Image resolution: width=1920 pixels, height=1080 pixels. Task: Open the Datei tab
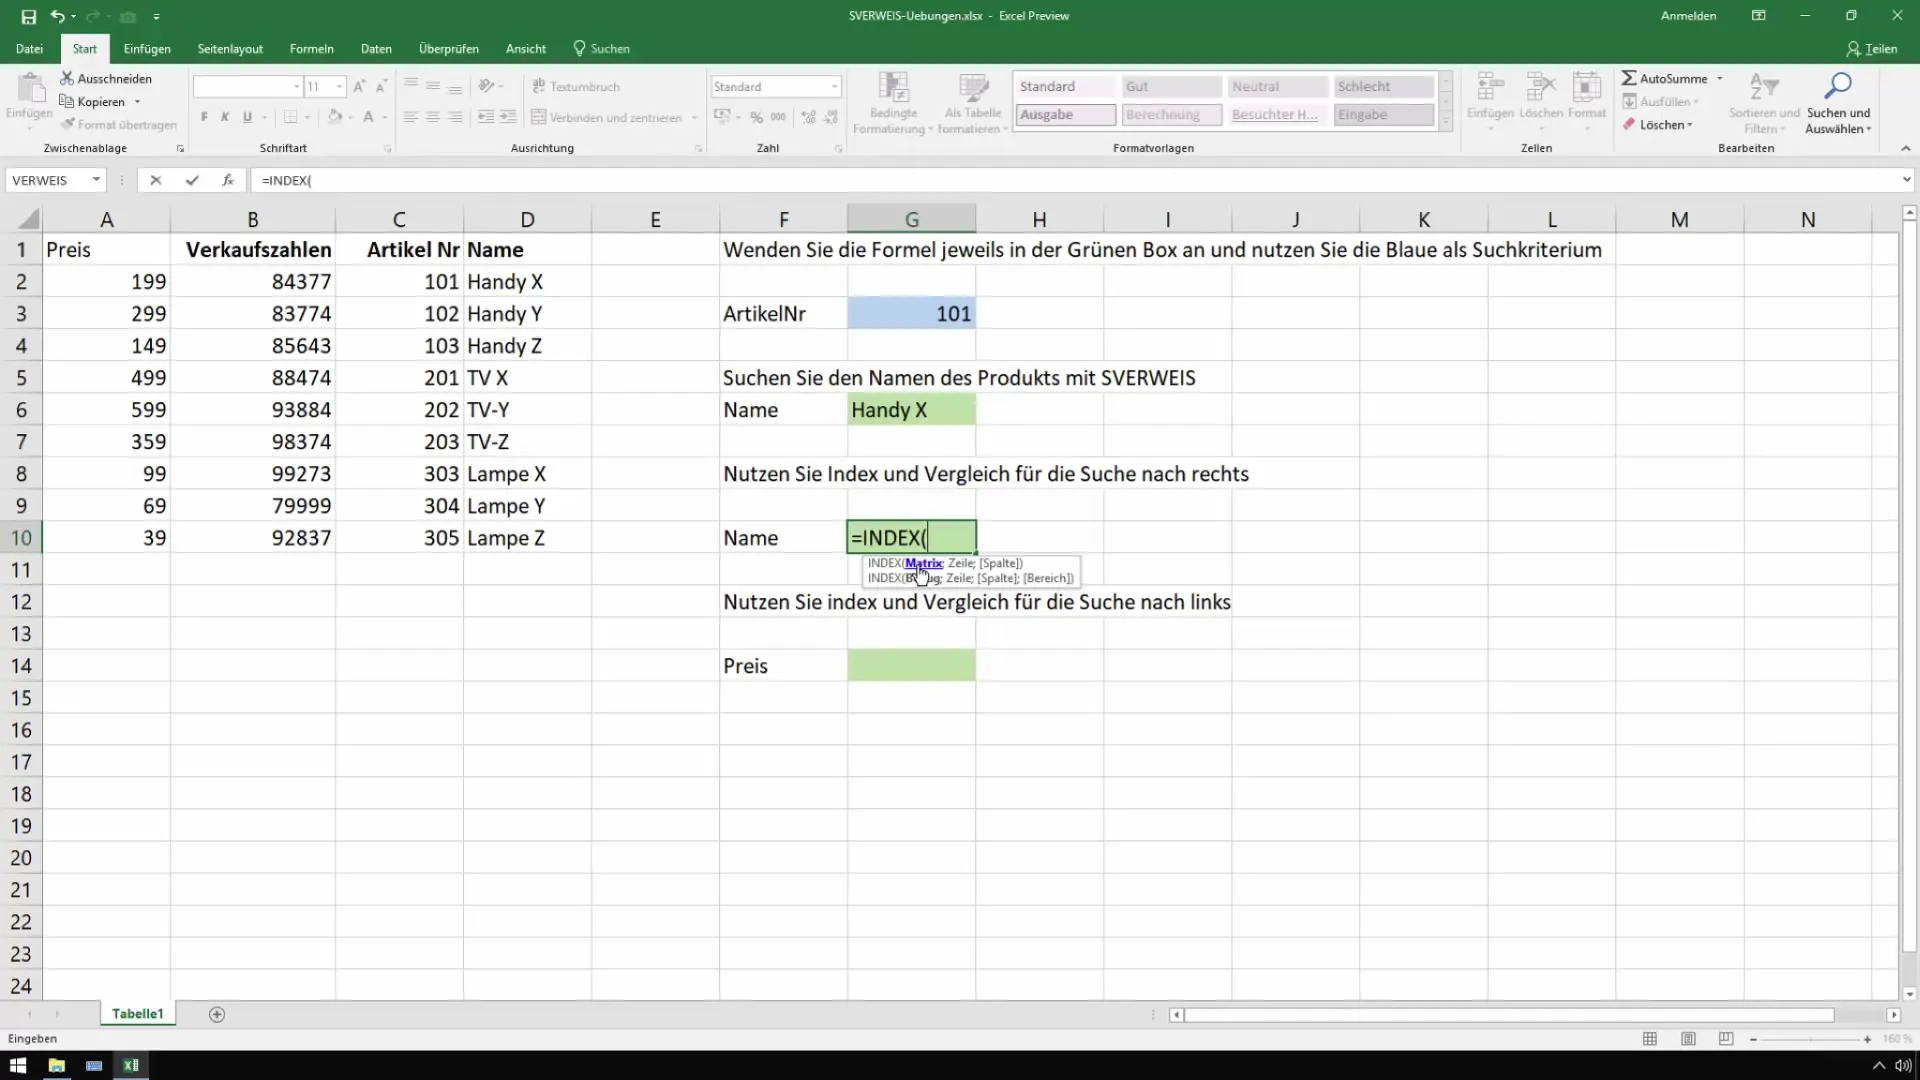(29, 48)
